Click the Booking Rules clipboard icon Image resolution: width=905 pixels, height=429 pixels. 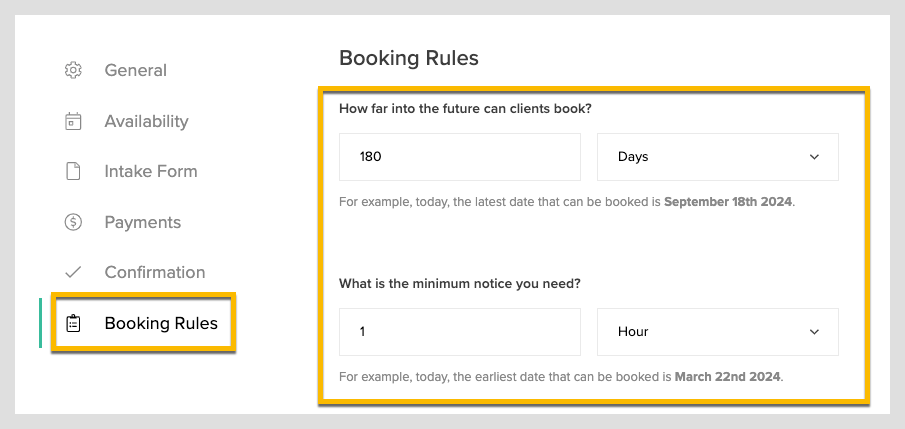[73, 323]
